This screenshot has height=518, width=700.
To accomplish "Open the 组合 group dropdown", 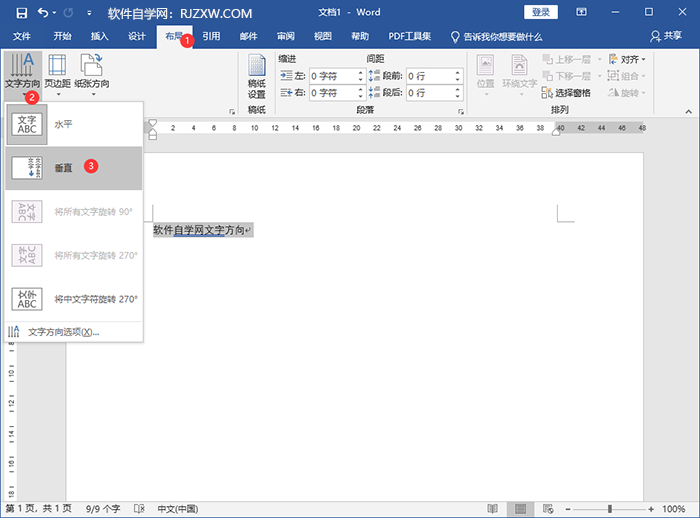I will [627, 76].
